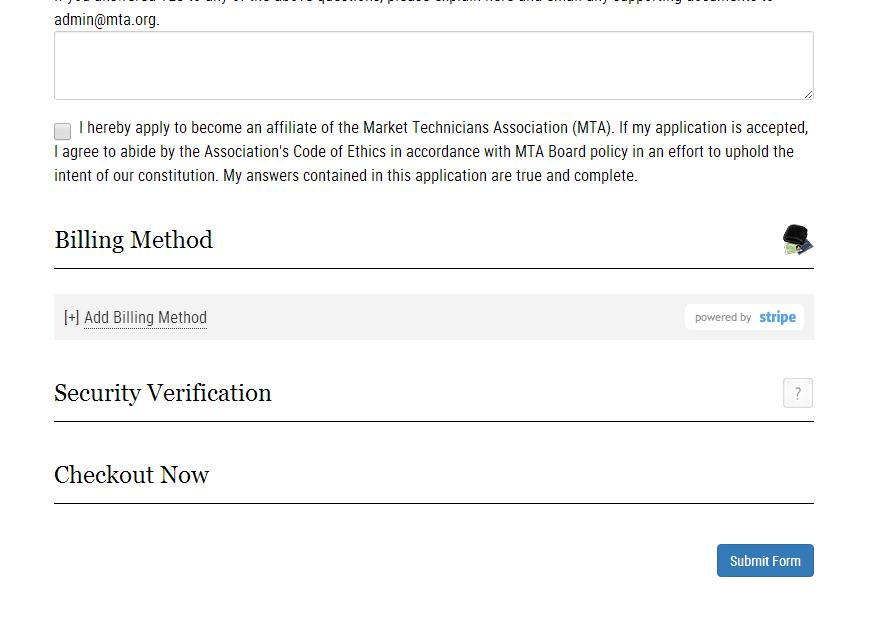Click the empty gray billing method bar
The width and height of the screenshot is (872, 635).
click(x=440, y=317)
